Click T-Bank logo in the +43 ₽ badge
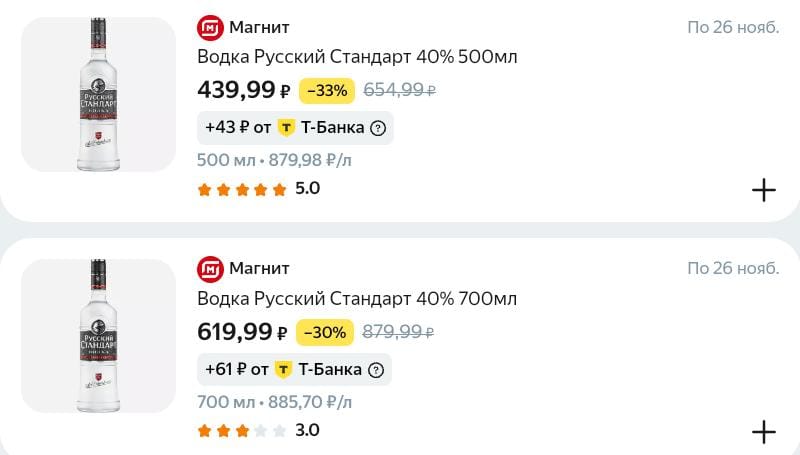 point(287,128)
